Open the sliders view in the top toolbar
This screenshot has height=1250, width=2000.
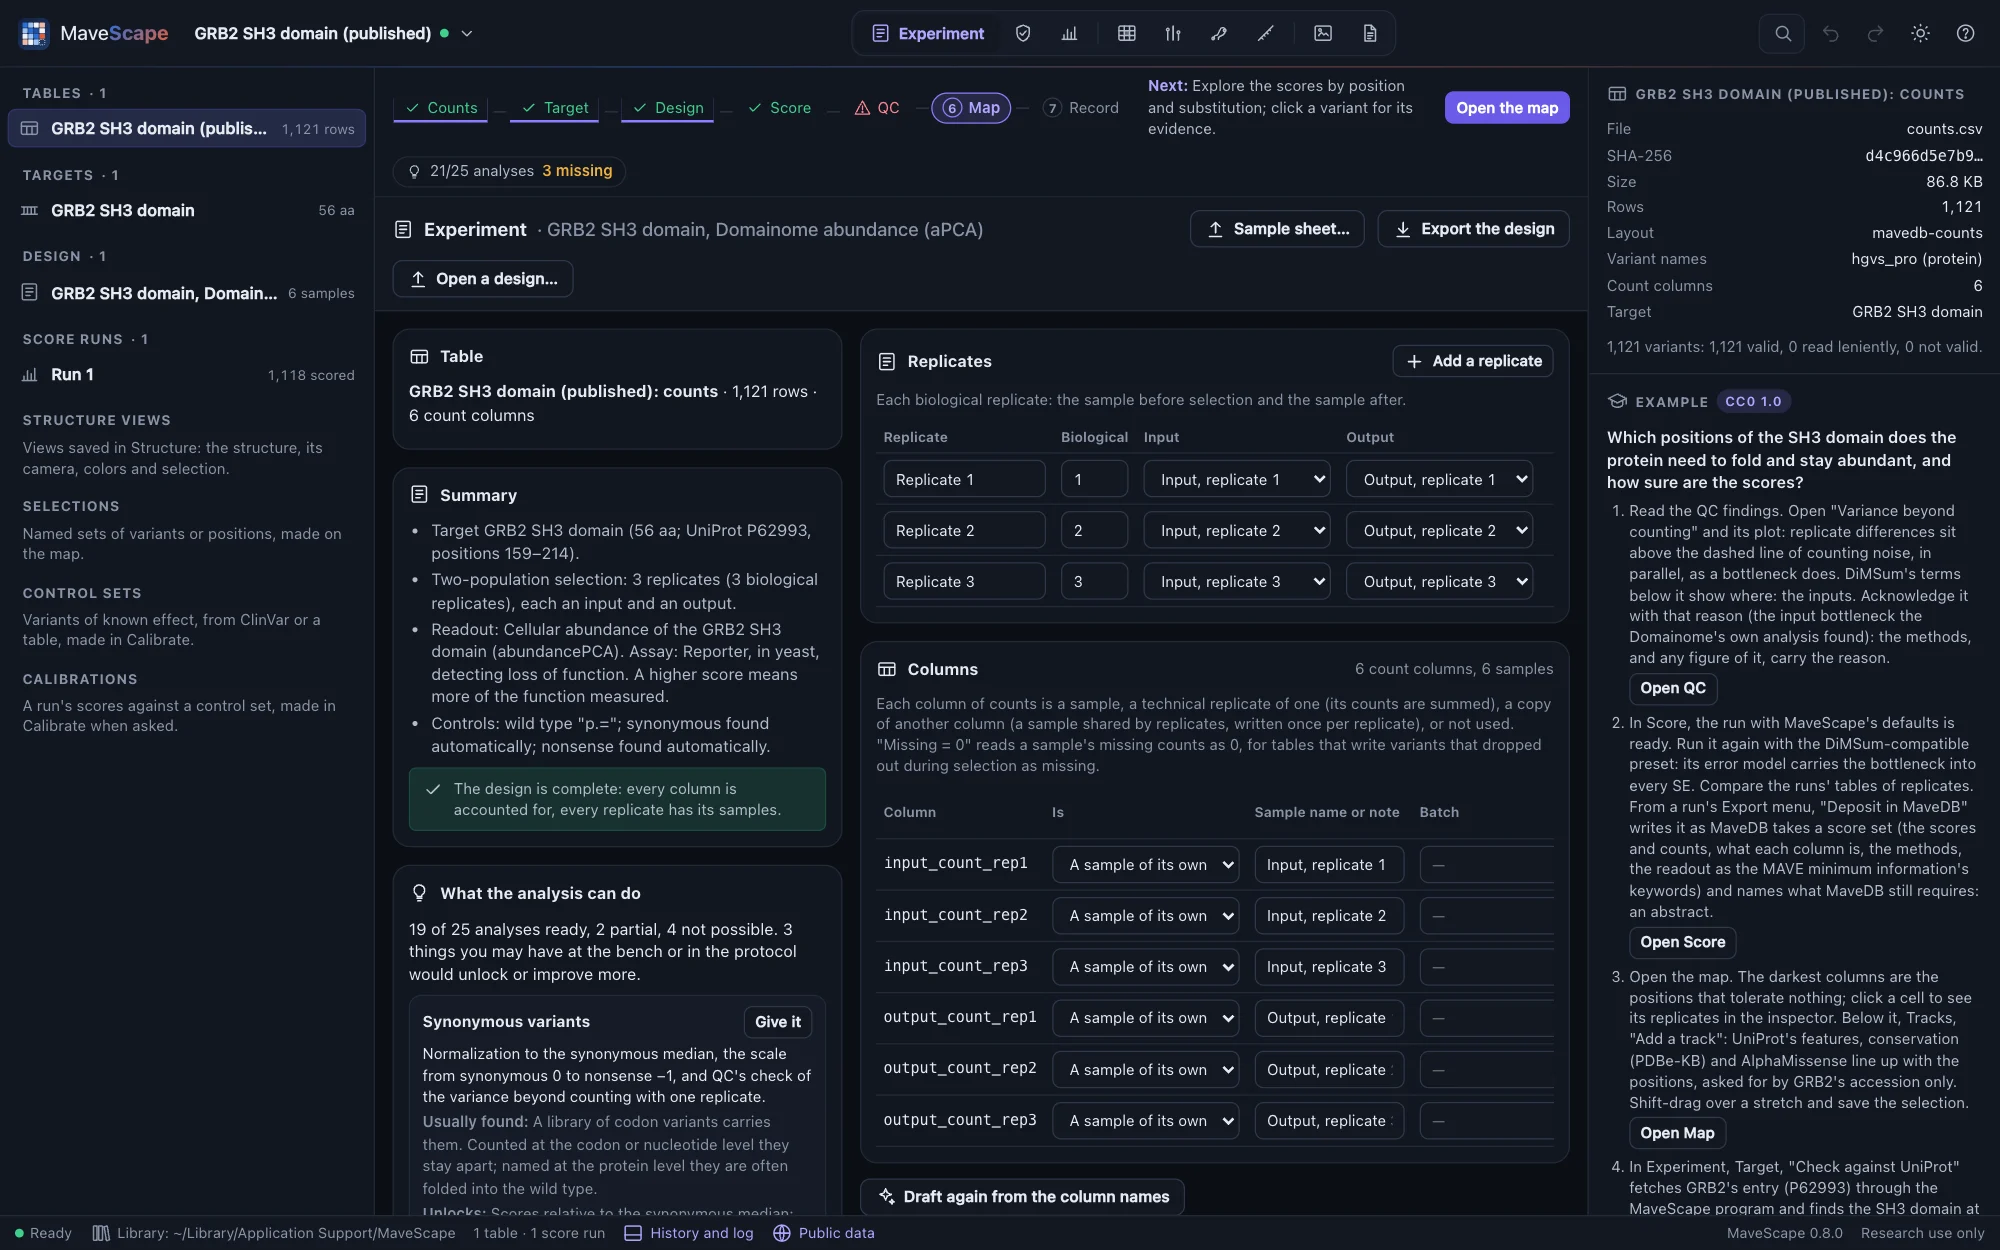click(1173, 33)
